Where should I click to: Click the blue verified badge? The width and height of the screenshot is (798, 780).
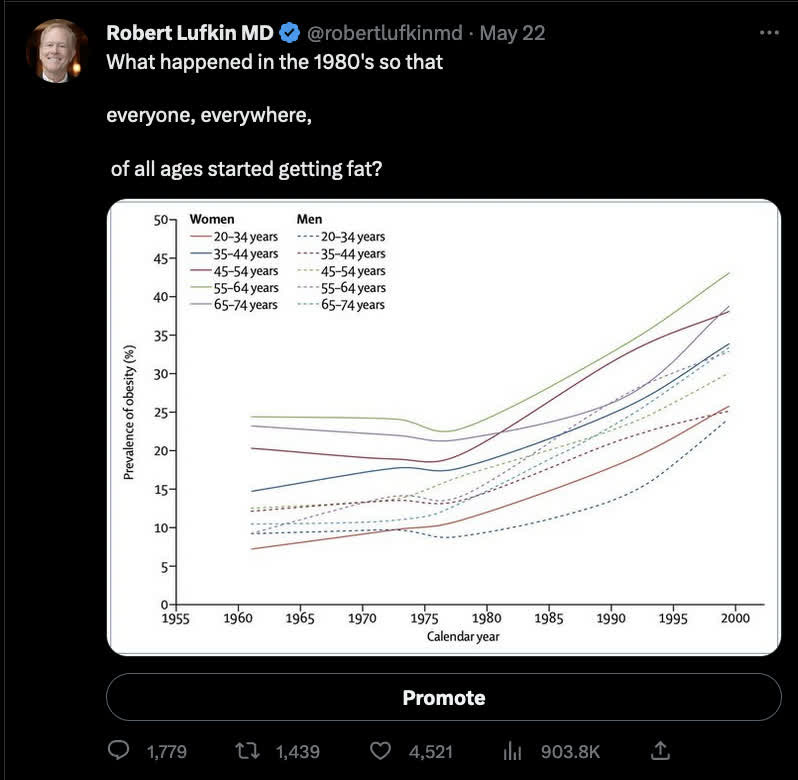289,33
